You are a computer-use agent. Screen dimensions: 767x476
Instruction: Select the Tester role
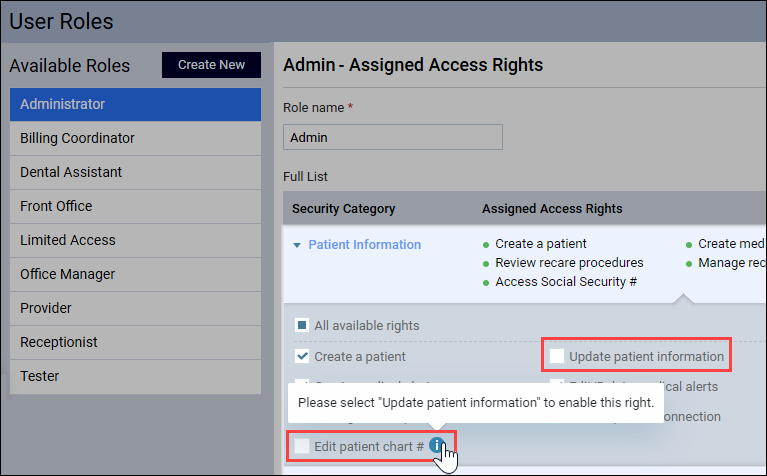click(x=135, y=376)
